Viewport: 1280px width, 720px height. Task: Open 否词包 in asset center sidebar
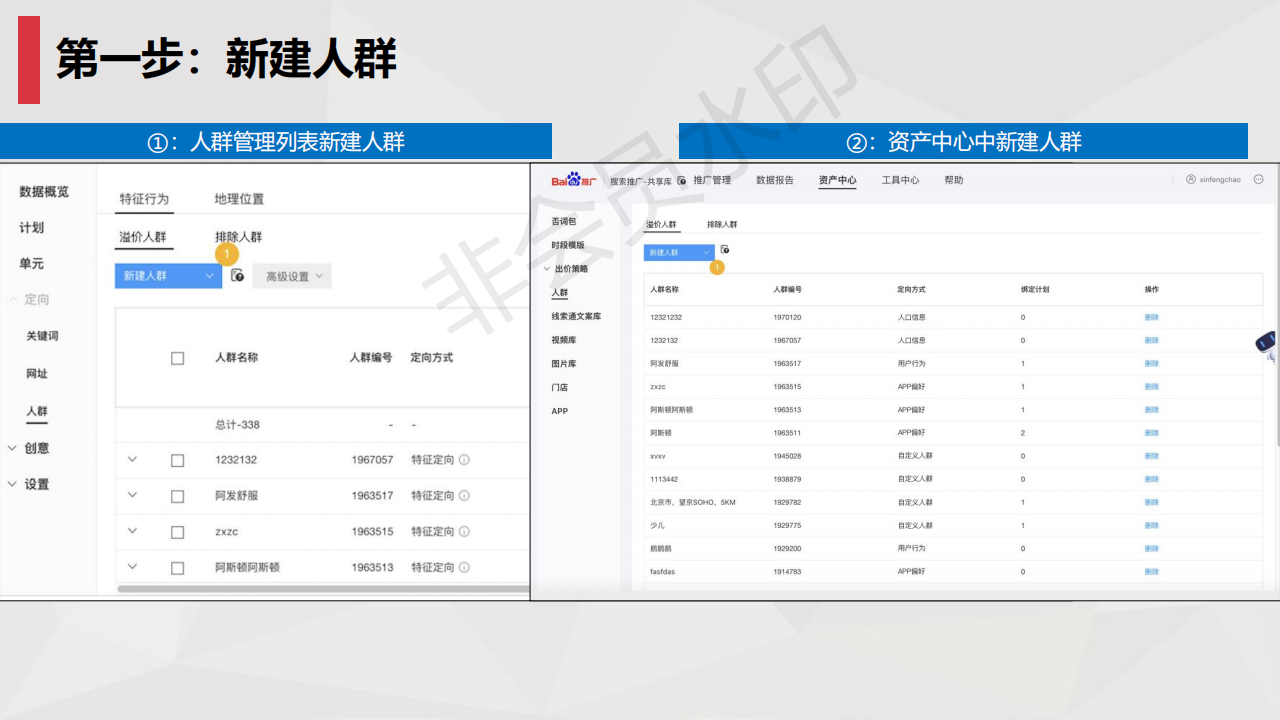pos(564,221)
